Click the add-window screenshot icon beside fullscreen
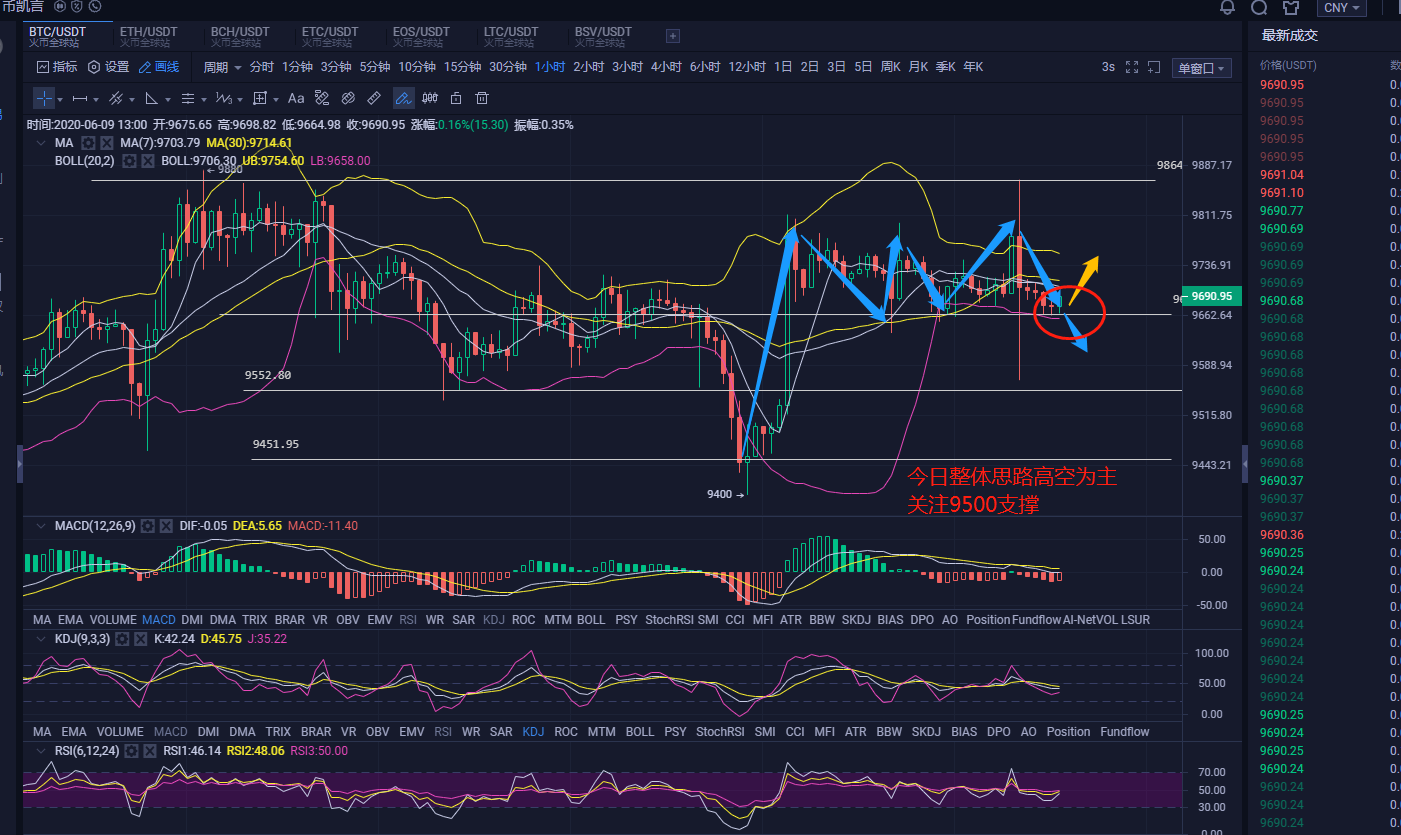The width and height of the screenshot is (1401, 835). click(1156, 67)
